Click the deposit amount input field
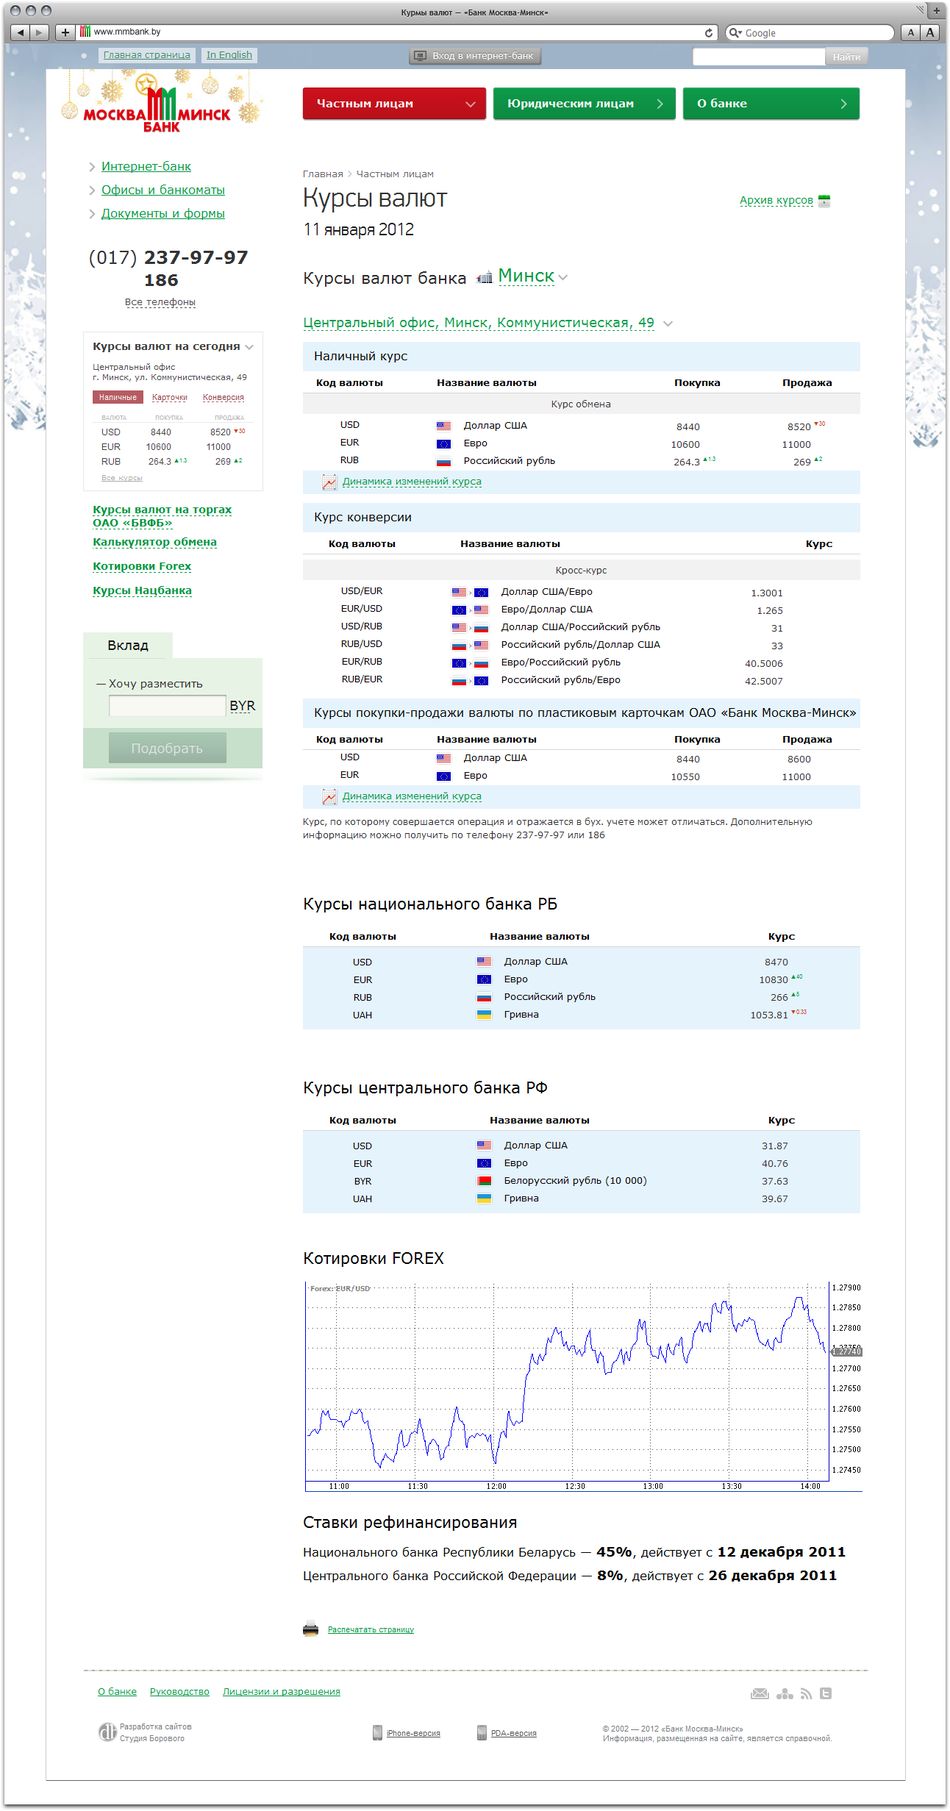This screenshot has width=950, height=1811. coord(167,706)
